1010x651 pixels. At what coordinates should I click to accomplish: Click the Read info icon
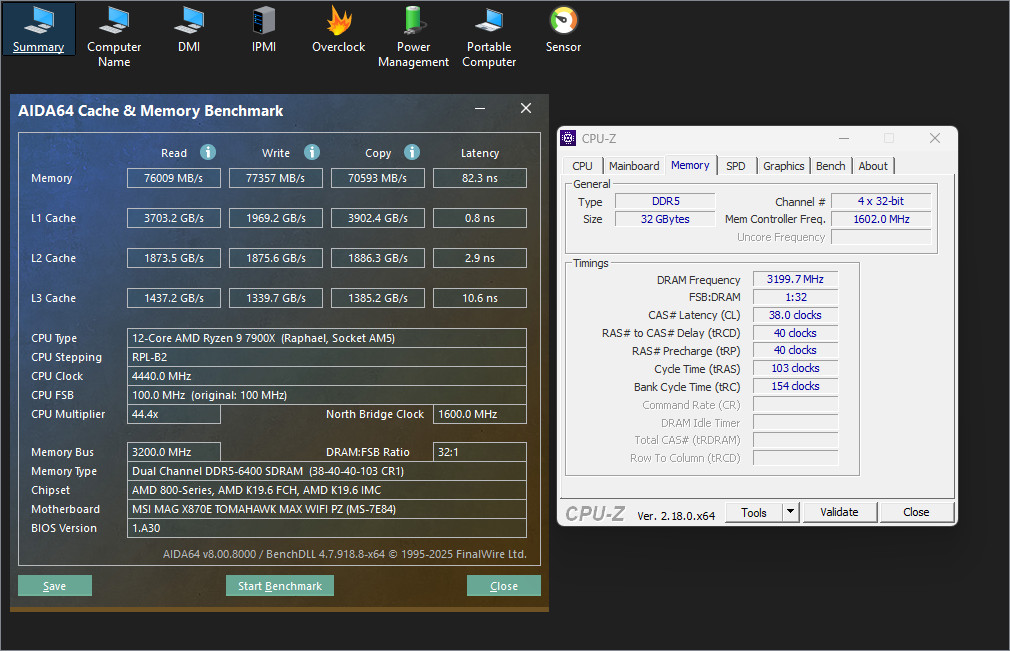[x=208, y=152]
